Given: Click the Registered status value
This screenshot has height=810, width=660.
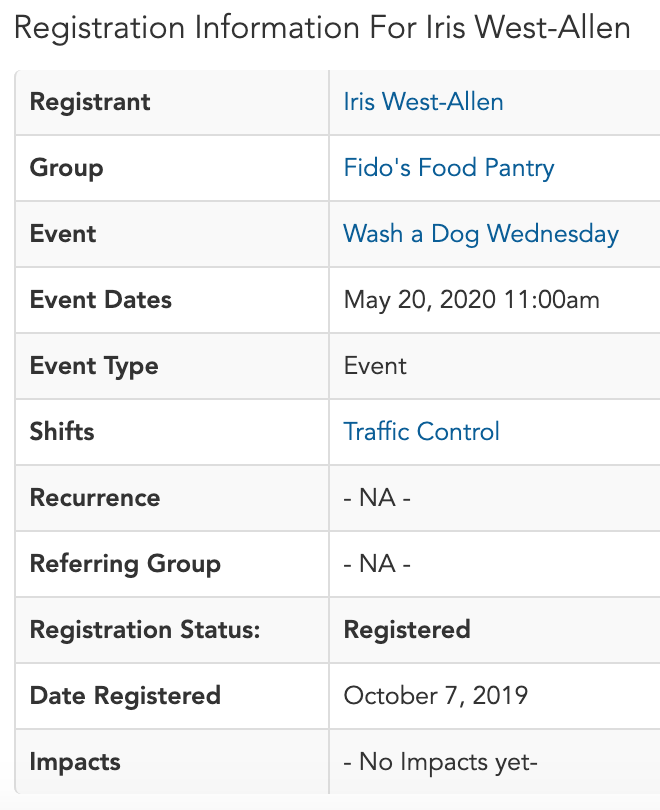Looking at the screenshot, I should 407,630.
